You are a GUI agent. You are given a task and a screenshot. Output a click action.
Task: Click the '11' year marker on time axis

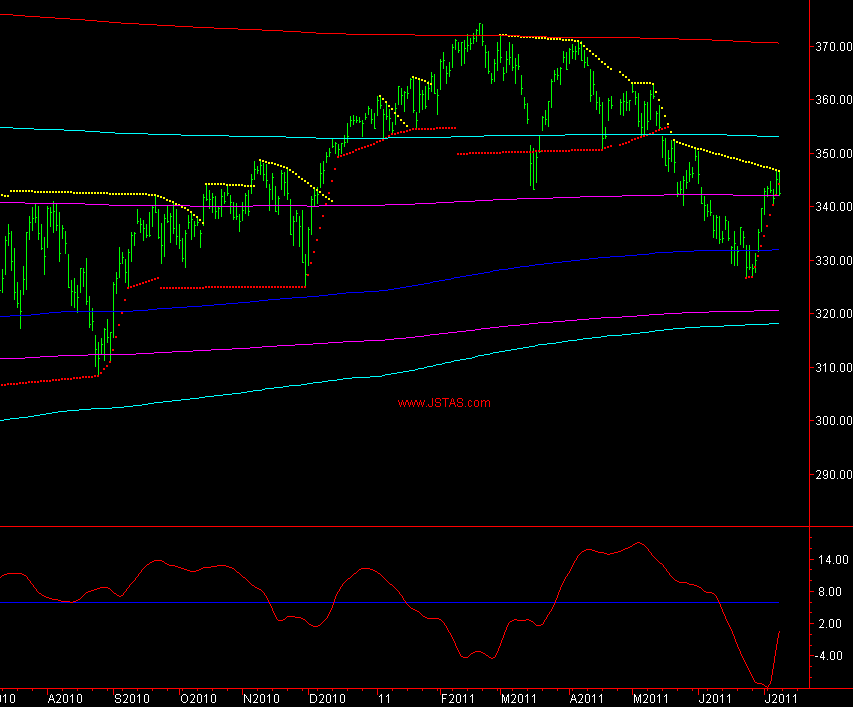click(384, 698)
